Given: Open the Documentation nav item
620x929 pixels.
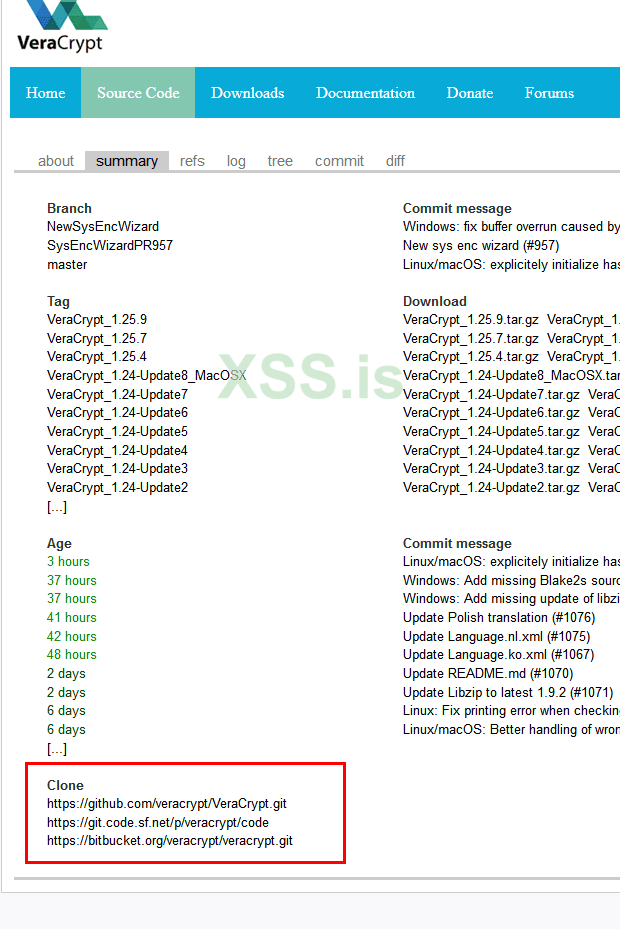Looking at the screenshot, I should (x=365, y=93).
